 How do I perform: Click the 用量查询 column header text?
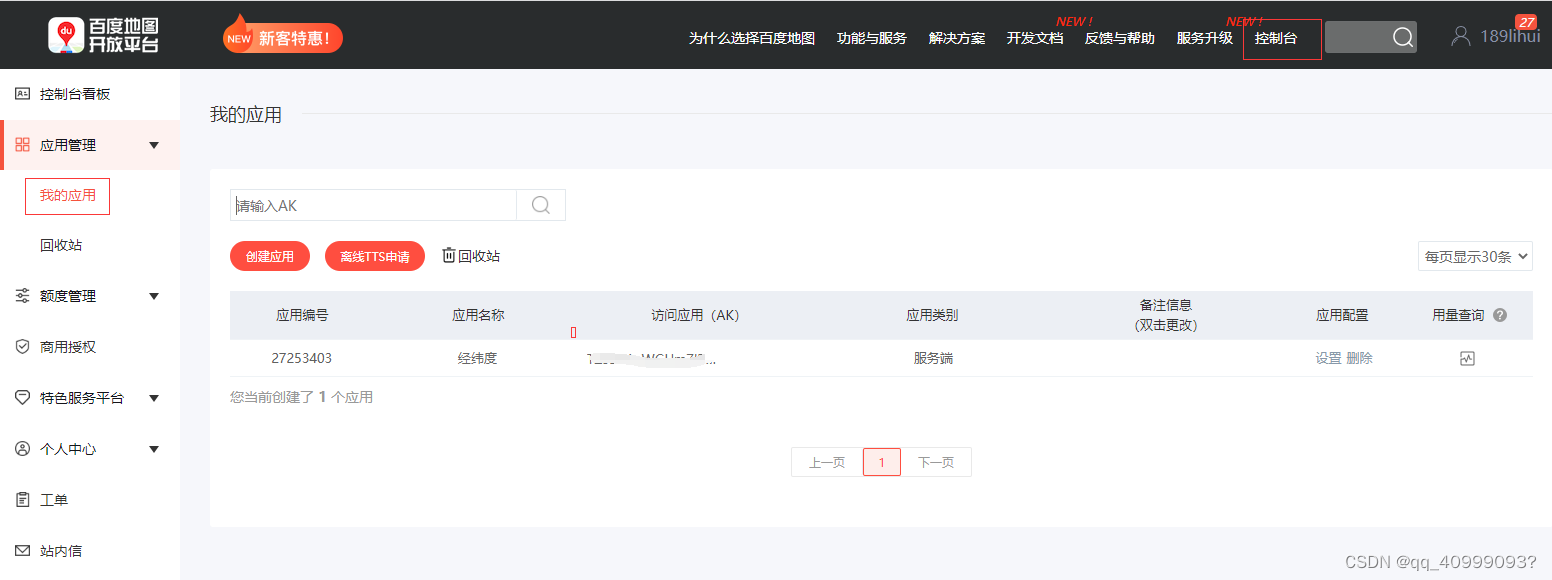(1458, 315)
